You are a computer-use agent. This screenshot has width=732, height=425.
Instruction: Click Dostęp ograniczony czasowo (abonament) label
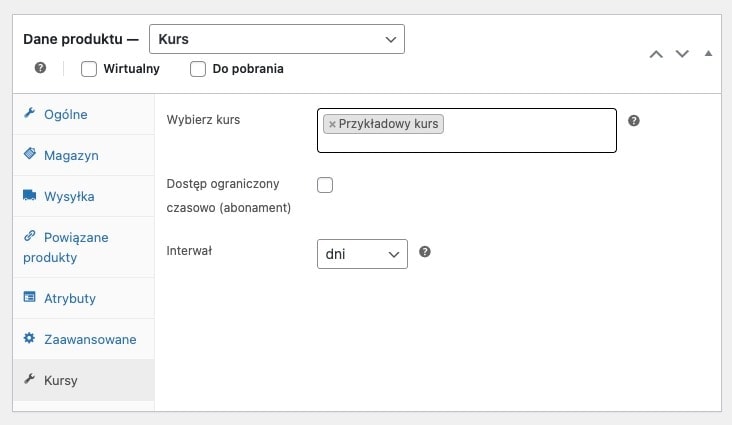coord(229,196)
